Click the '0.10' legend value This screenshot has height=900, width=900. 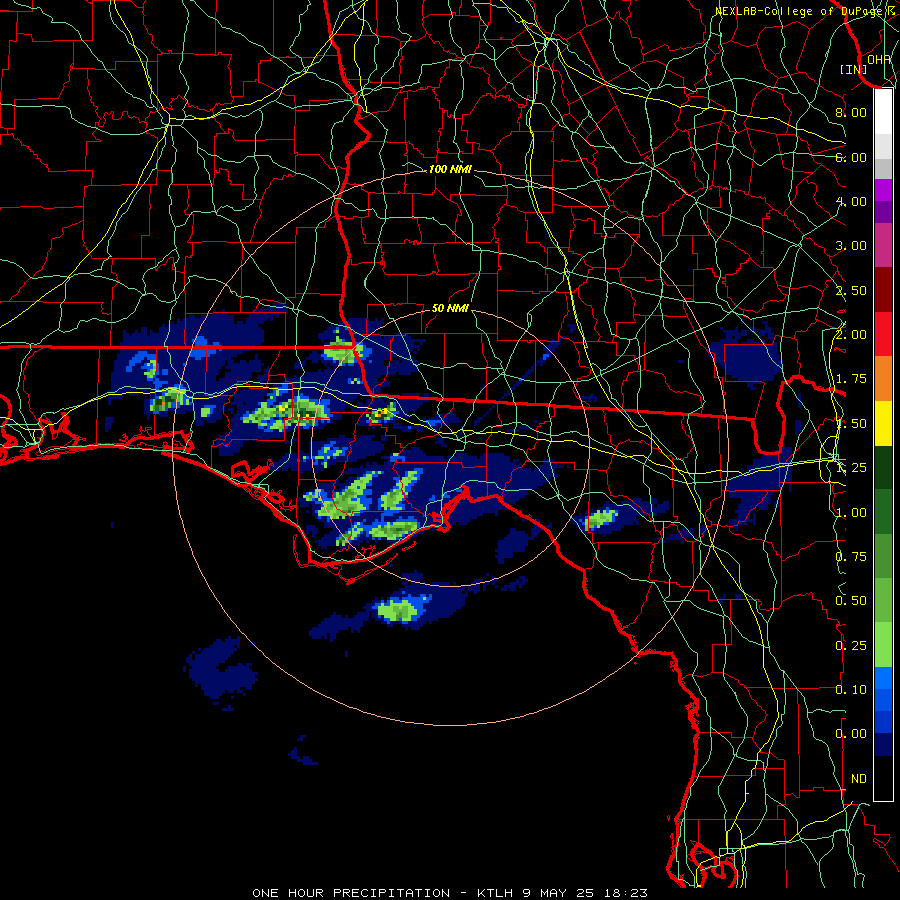(x=851, y=690)
